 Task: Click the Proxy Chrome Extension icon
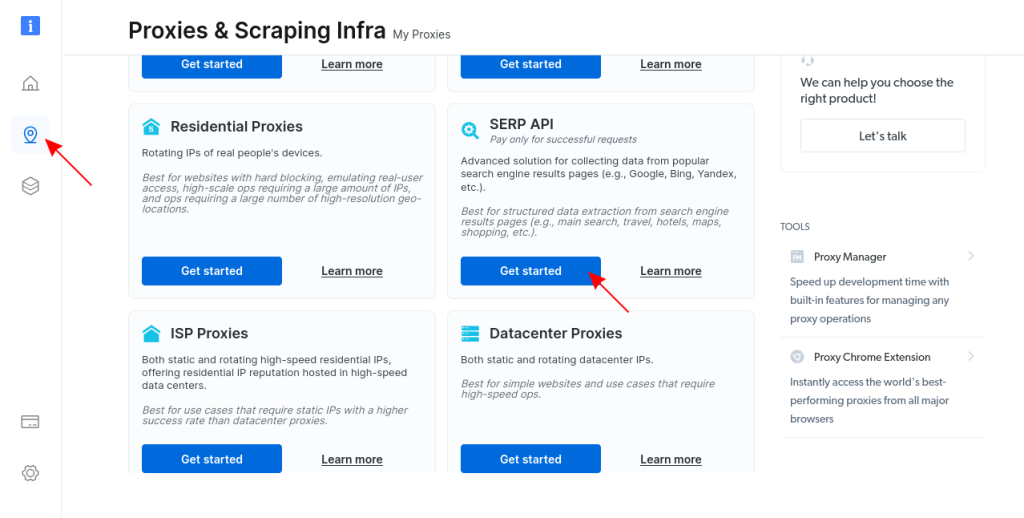(x=797, y=357)
